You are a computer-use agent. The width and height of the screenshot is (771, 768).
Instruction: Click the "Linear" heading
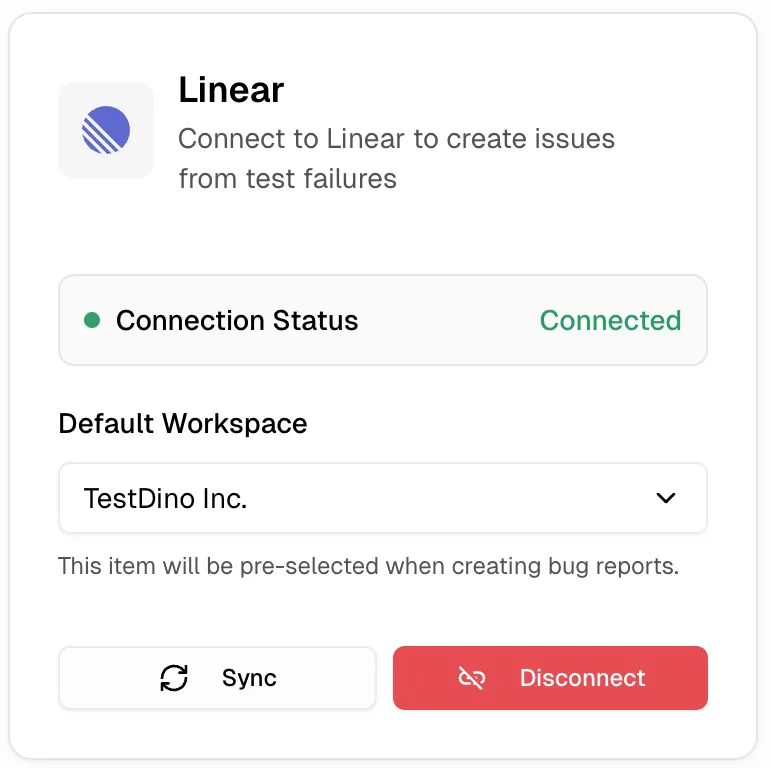[x=231, y=90]
